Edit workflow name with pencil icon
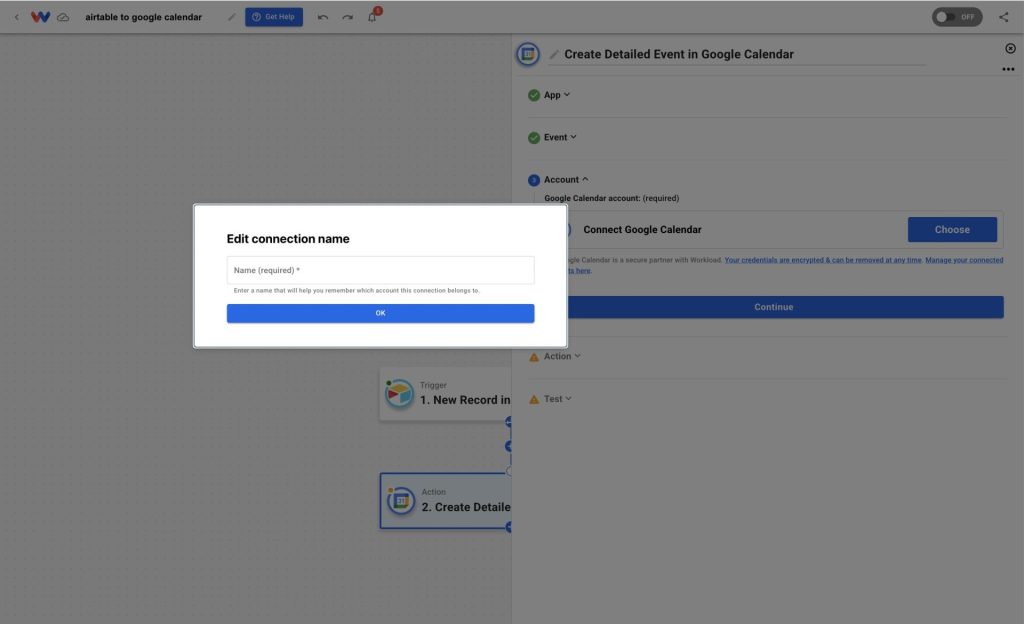 tap(231, 17)
